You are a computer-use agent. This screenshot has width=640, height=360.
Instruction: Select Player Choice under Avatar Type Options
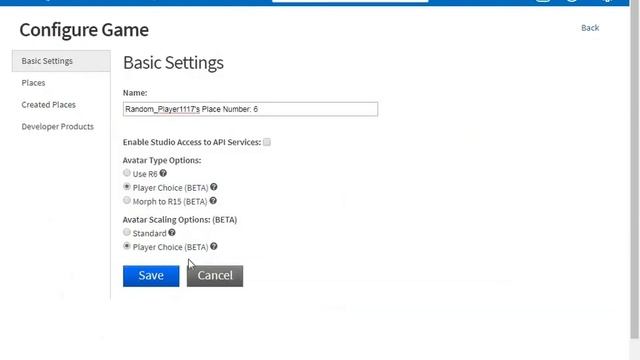coord(127,187)
